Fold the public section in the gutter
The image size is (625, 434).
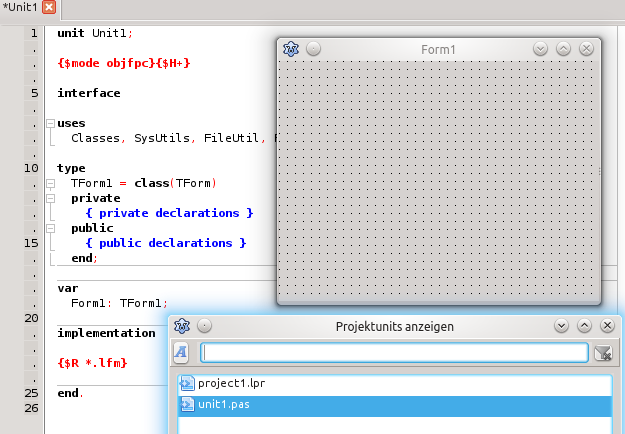point(50,229)
